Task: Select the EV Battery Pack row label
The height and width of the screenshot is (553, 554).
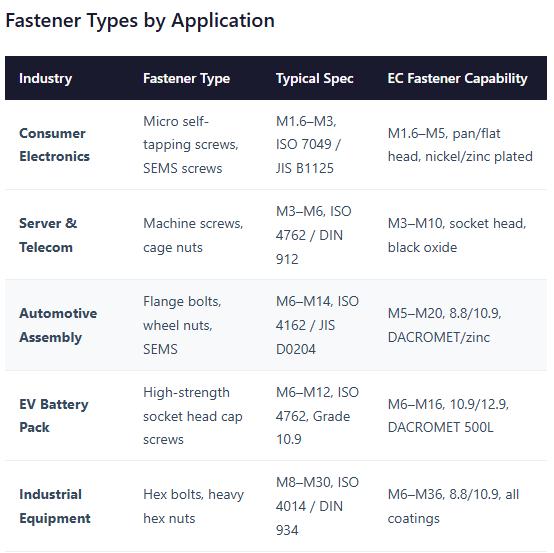Action: 54,416
